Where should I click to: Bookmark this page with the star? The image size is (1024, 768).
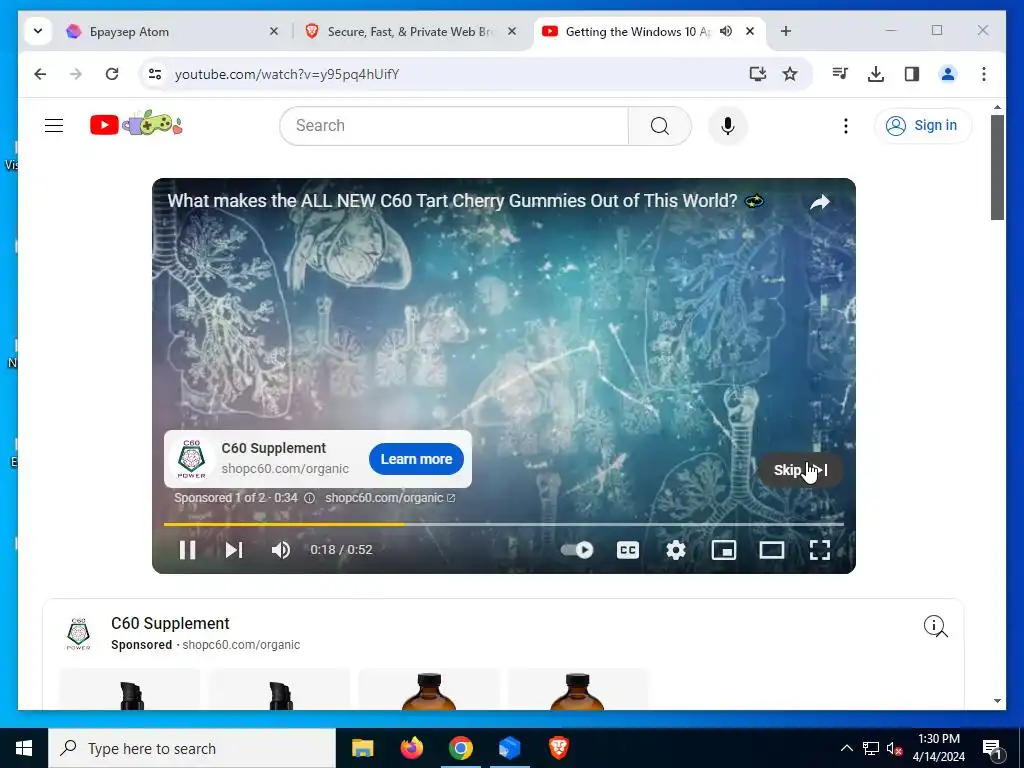click(x=790, y=74)
